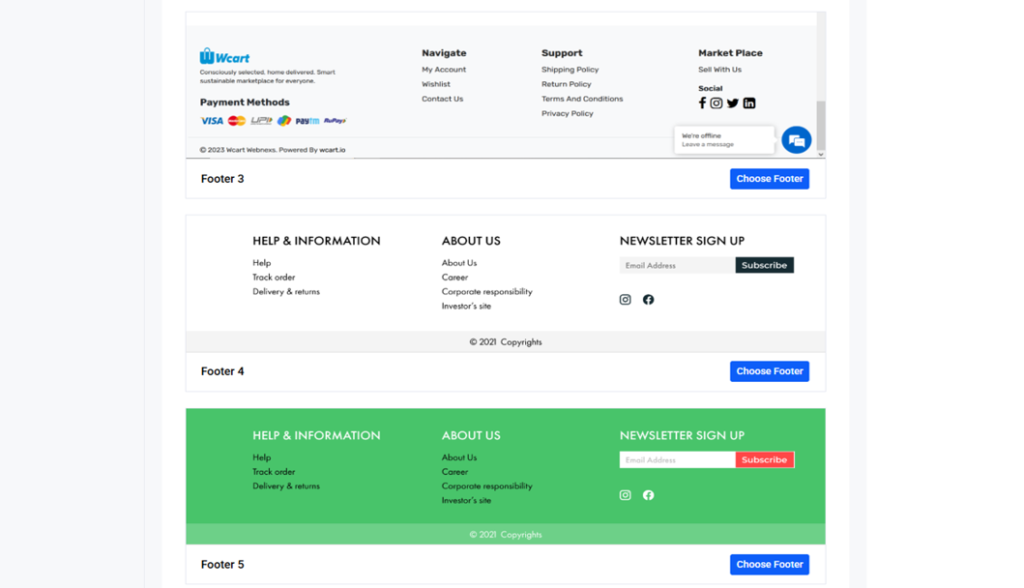This screenshot has width=1024, height=588.
Task: Click Track order in the green Footer 5 preview
Action: click(274, 472)
